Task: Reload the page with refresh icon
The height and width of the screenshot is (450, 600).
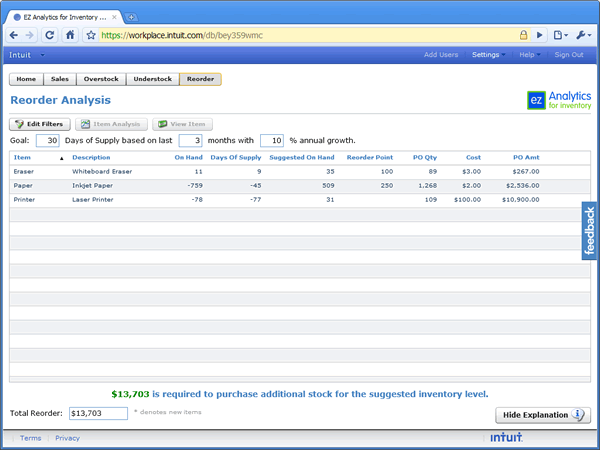Action: pos(50,34)
